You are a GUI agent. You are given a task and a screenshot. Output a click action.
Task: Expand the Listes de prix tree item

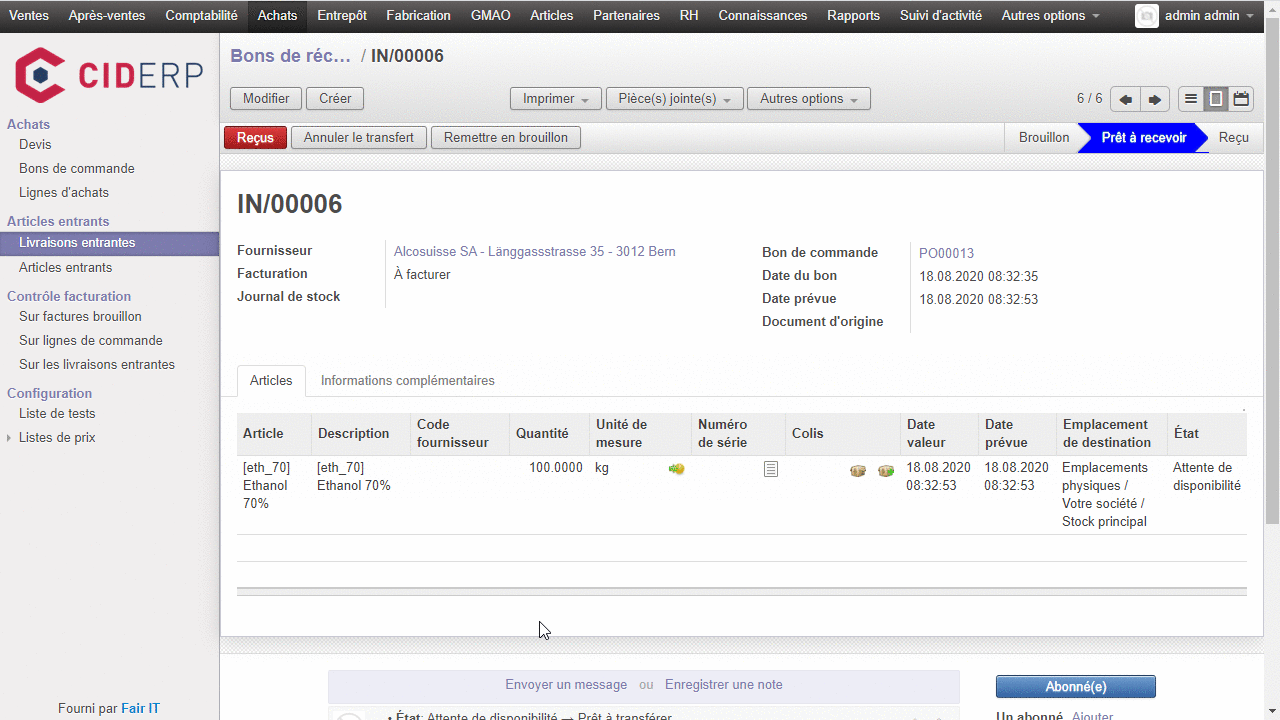[x=11, y=438]
